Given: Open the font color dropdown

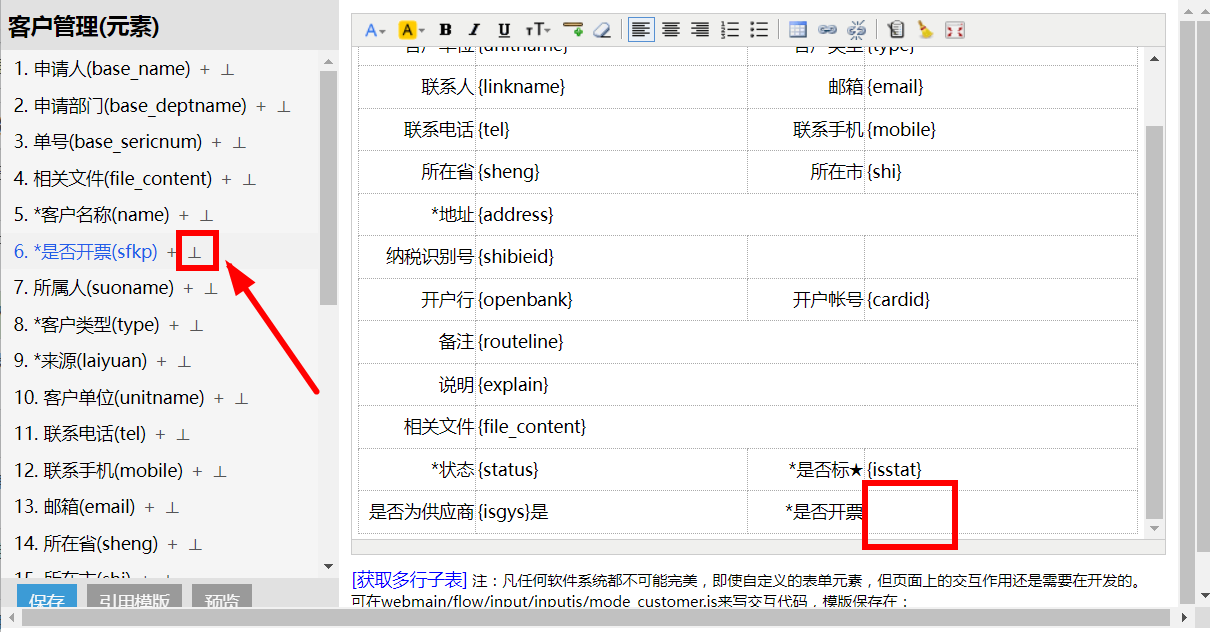Looking at the screenshot, I should click(375, 30).
